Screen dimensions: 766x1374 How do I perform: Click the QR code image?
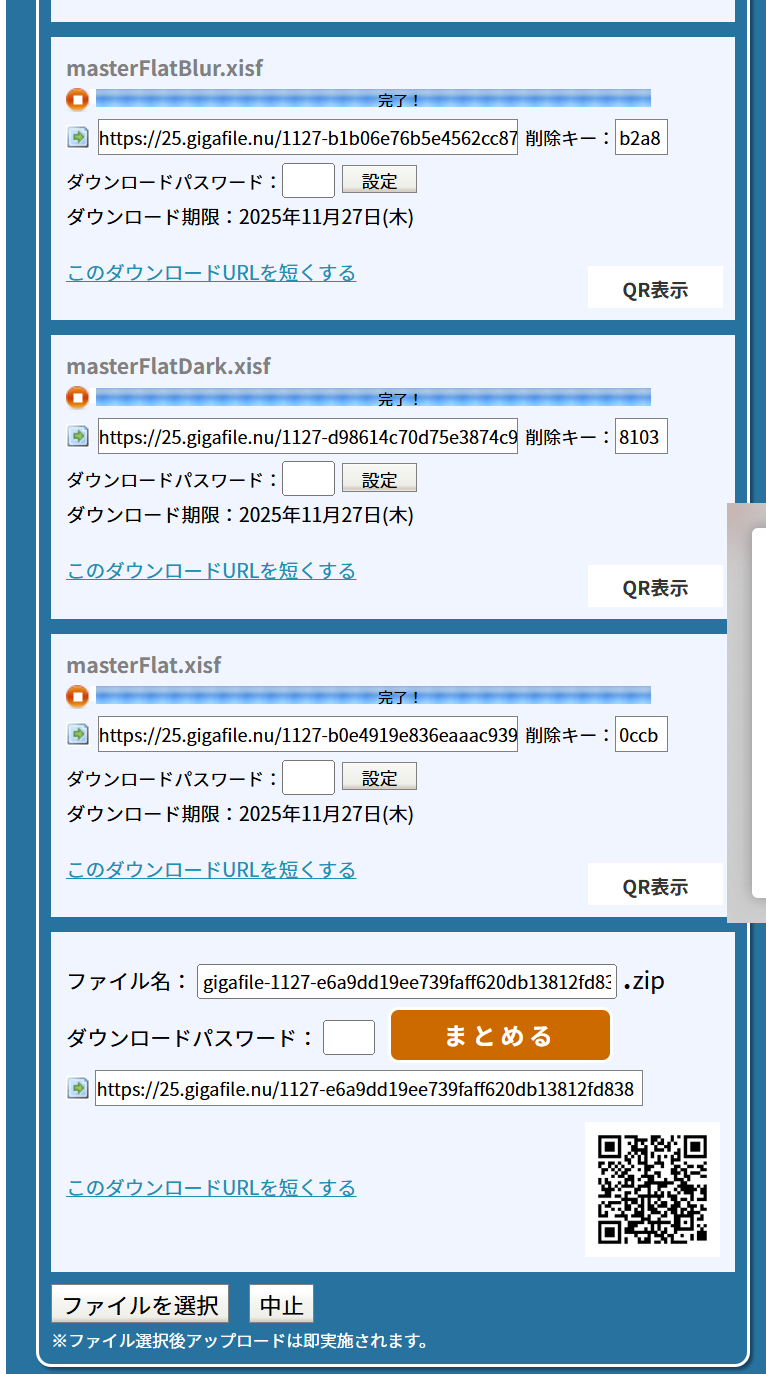click(x=652, y=1188)
